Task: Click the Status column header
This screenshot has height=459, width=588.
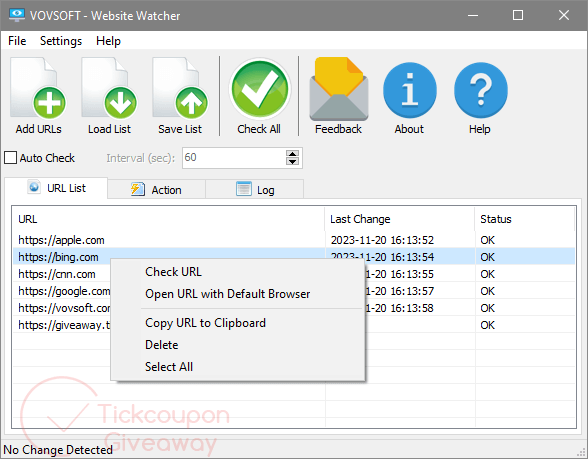Action: pyautogui.click(x=525, y=219)
